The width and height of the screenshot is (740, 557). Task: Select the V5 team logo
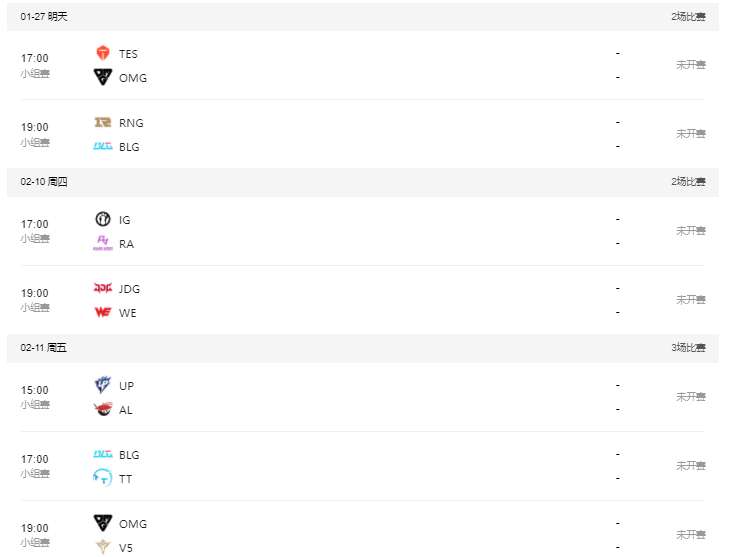(102, 547)
